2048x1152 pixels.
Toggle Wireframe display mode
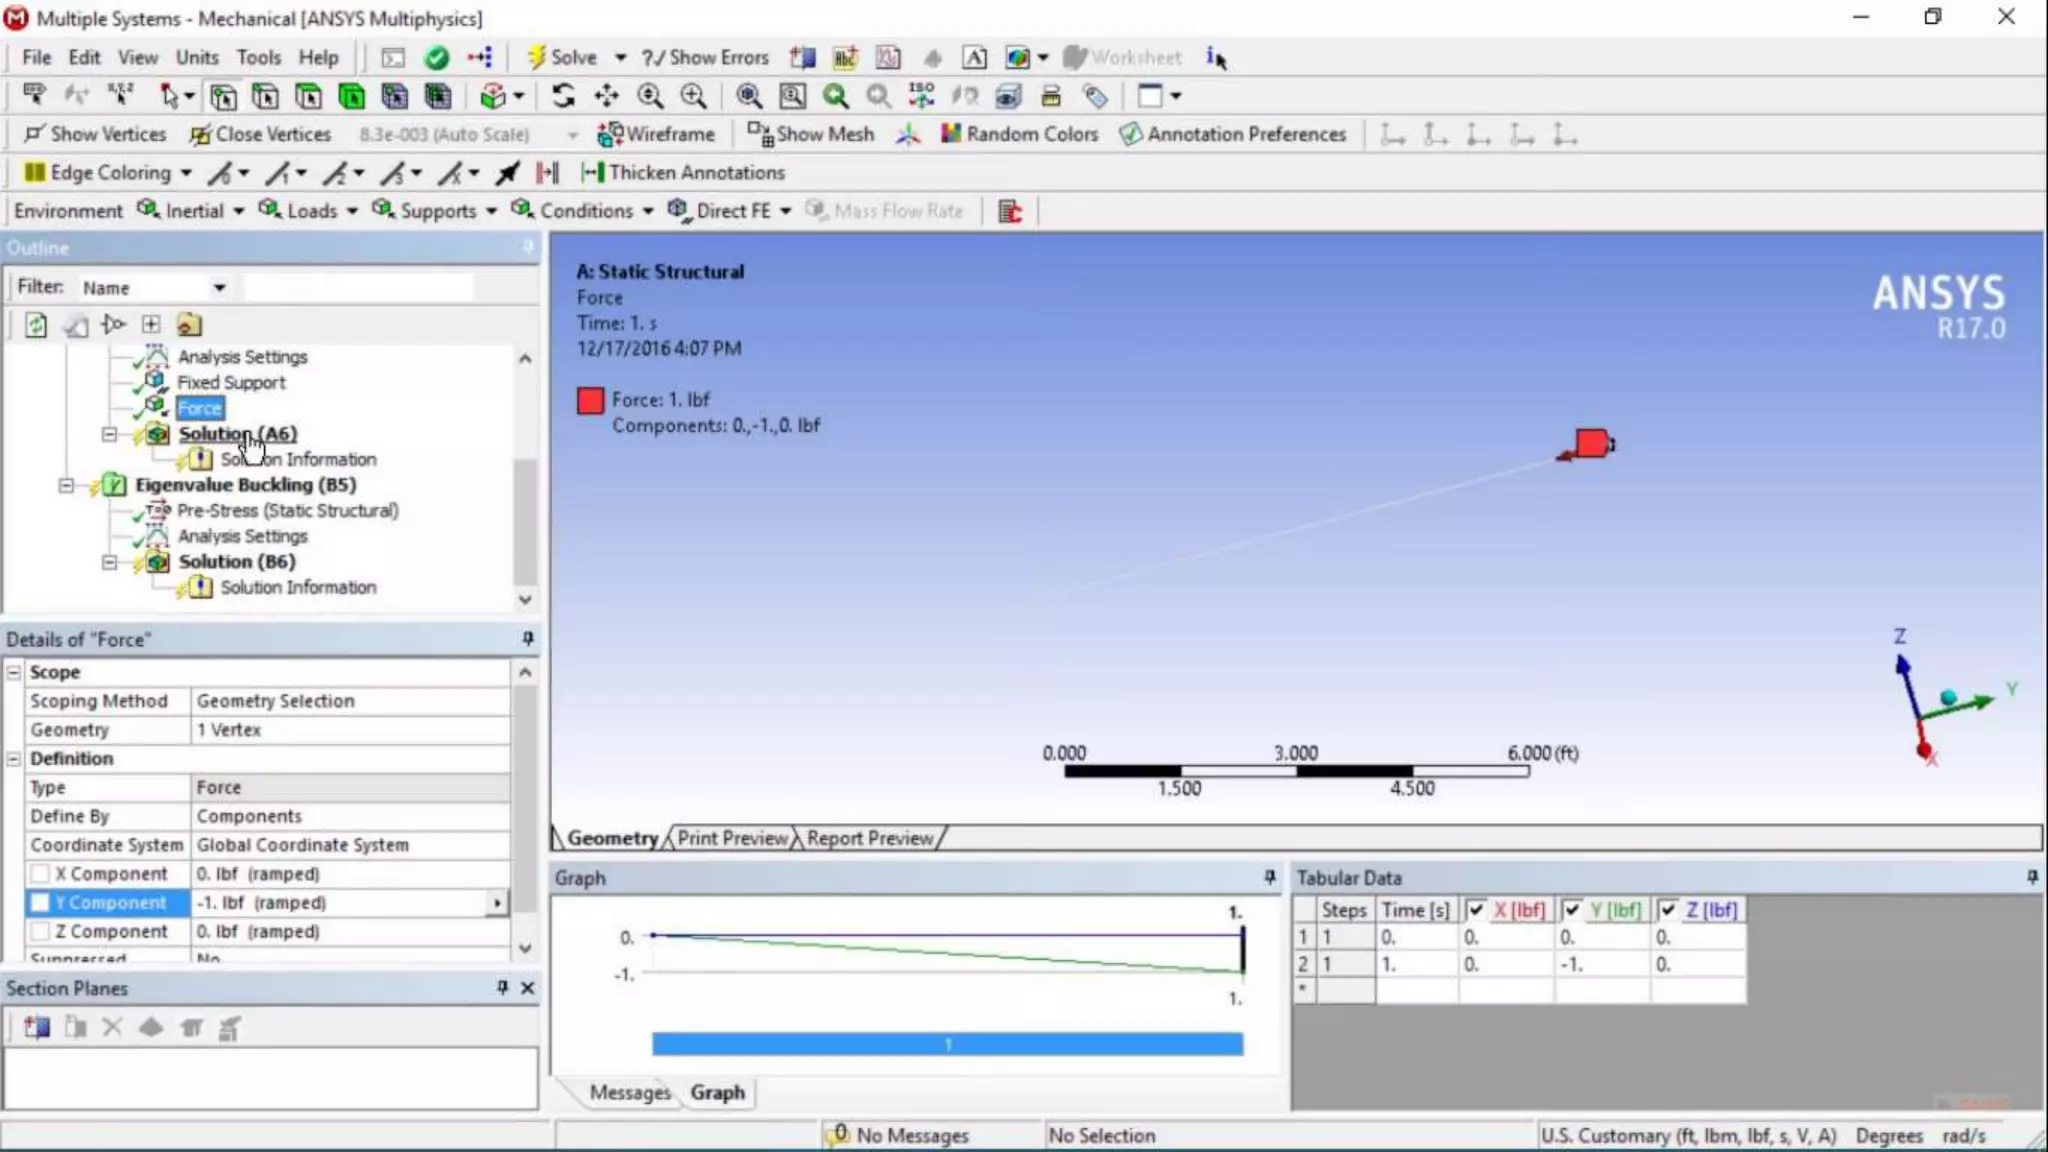coord(656,134)
